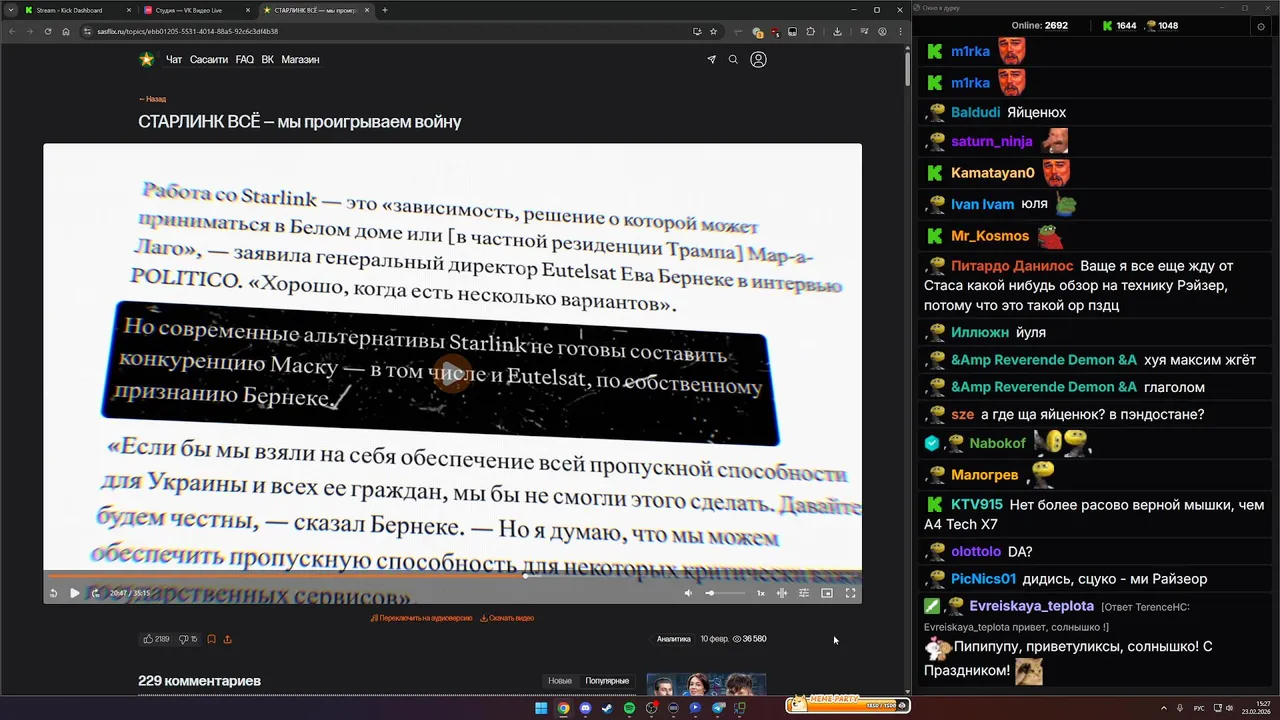Open the Чат page from site navigation
Image resolution: width=1280 pixels, height=720 pixels.
174,60
